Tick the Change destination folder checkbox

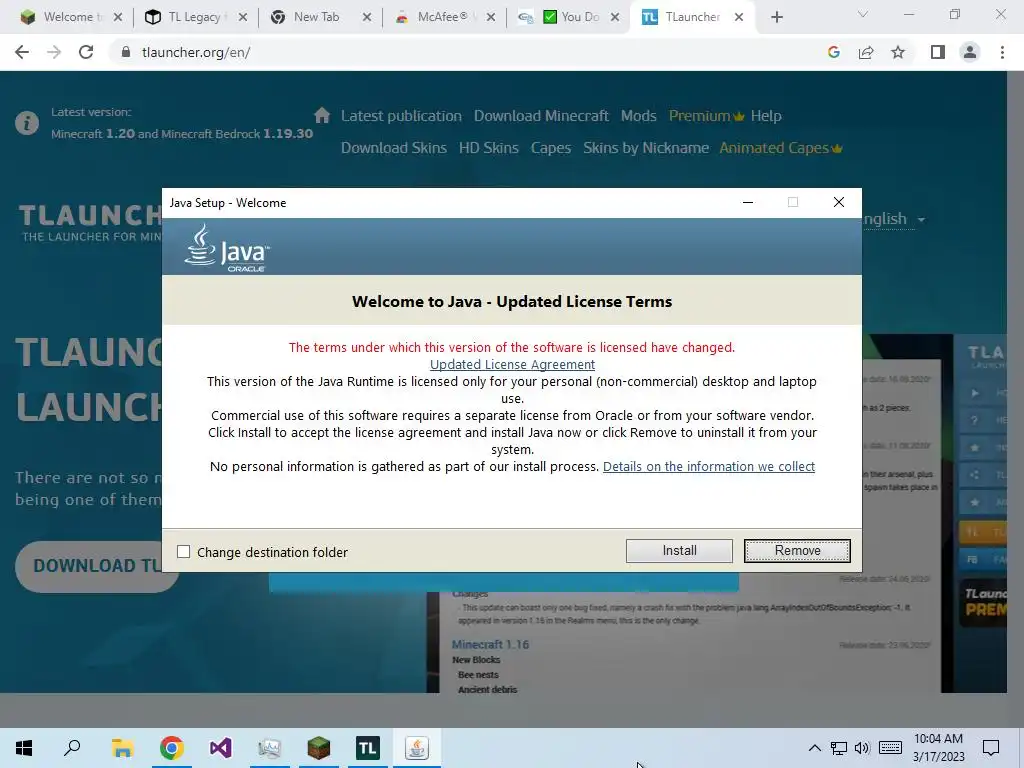point(184,552)
